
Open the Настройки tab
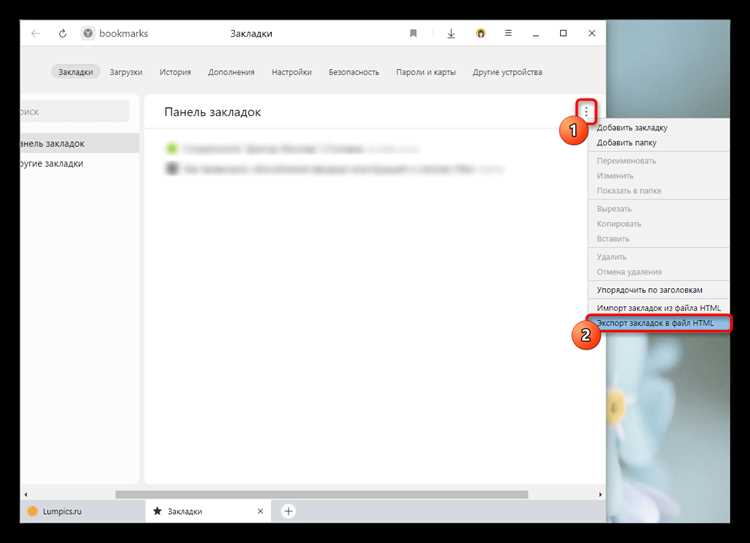pyautogui.click(x=291, y=72)
